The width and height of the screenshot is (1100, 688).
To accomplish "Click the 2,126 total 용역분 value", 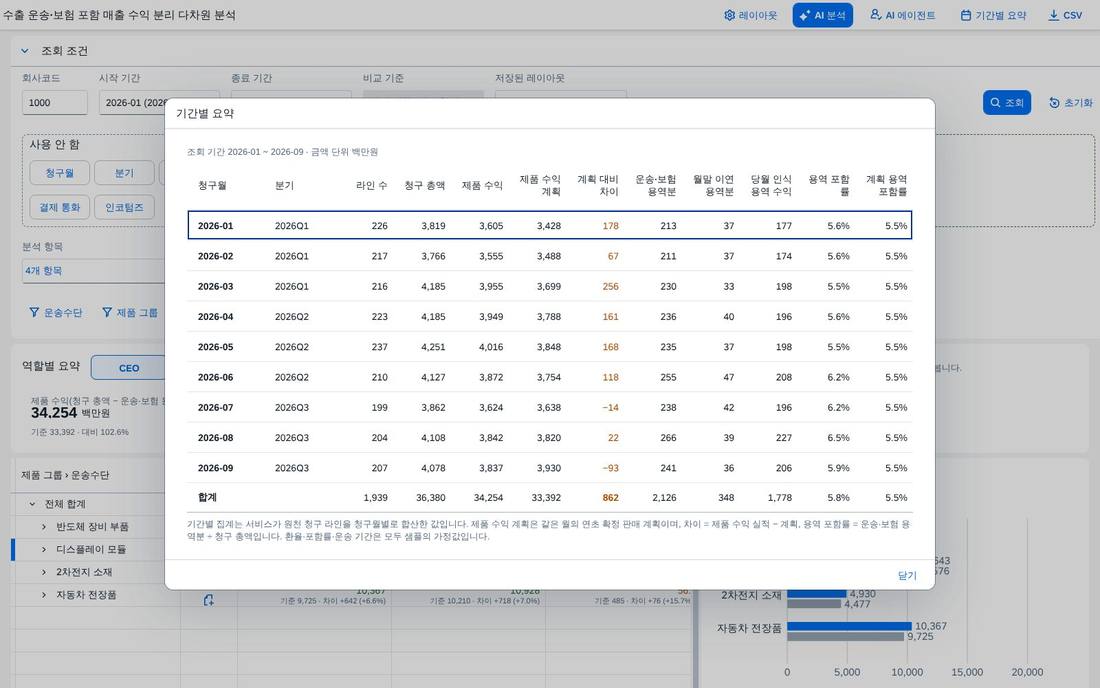I will (x=664, y=498).
